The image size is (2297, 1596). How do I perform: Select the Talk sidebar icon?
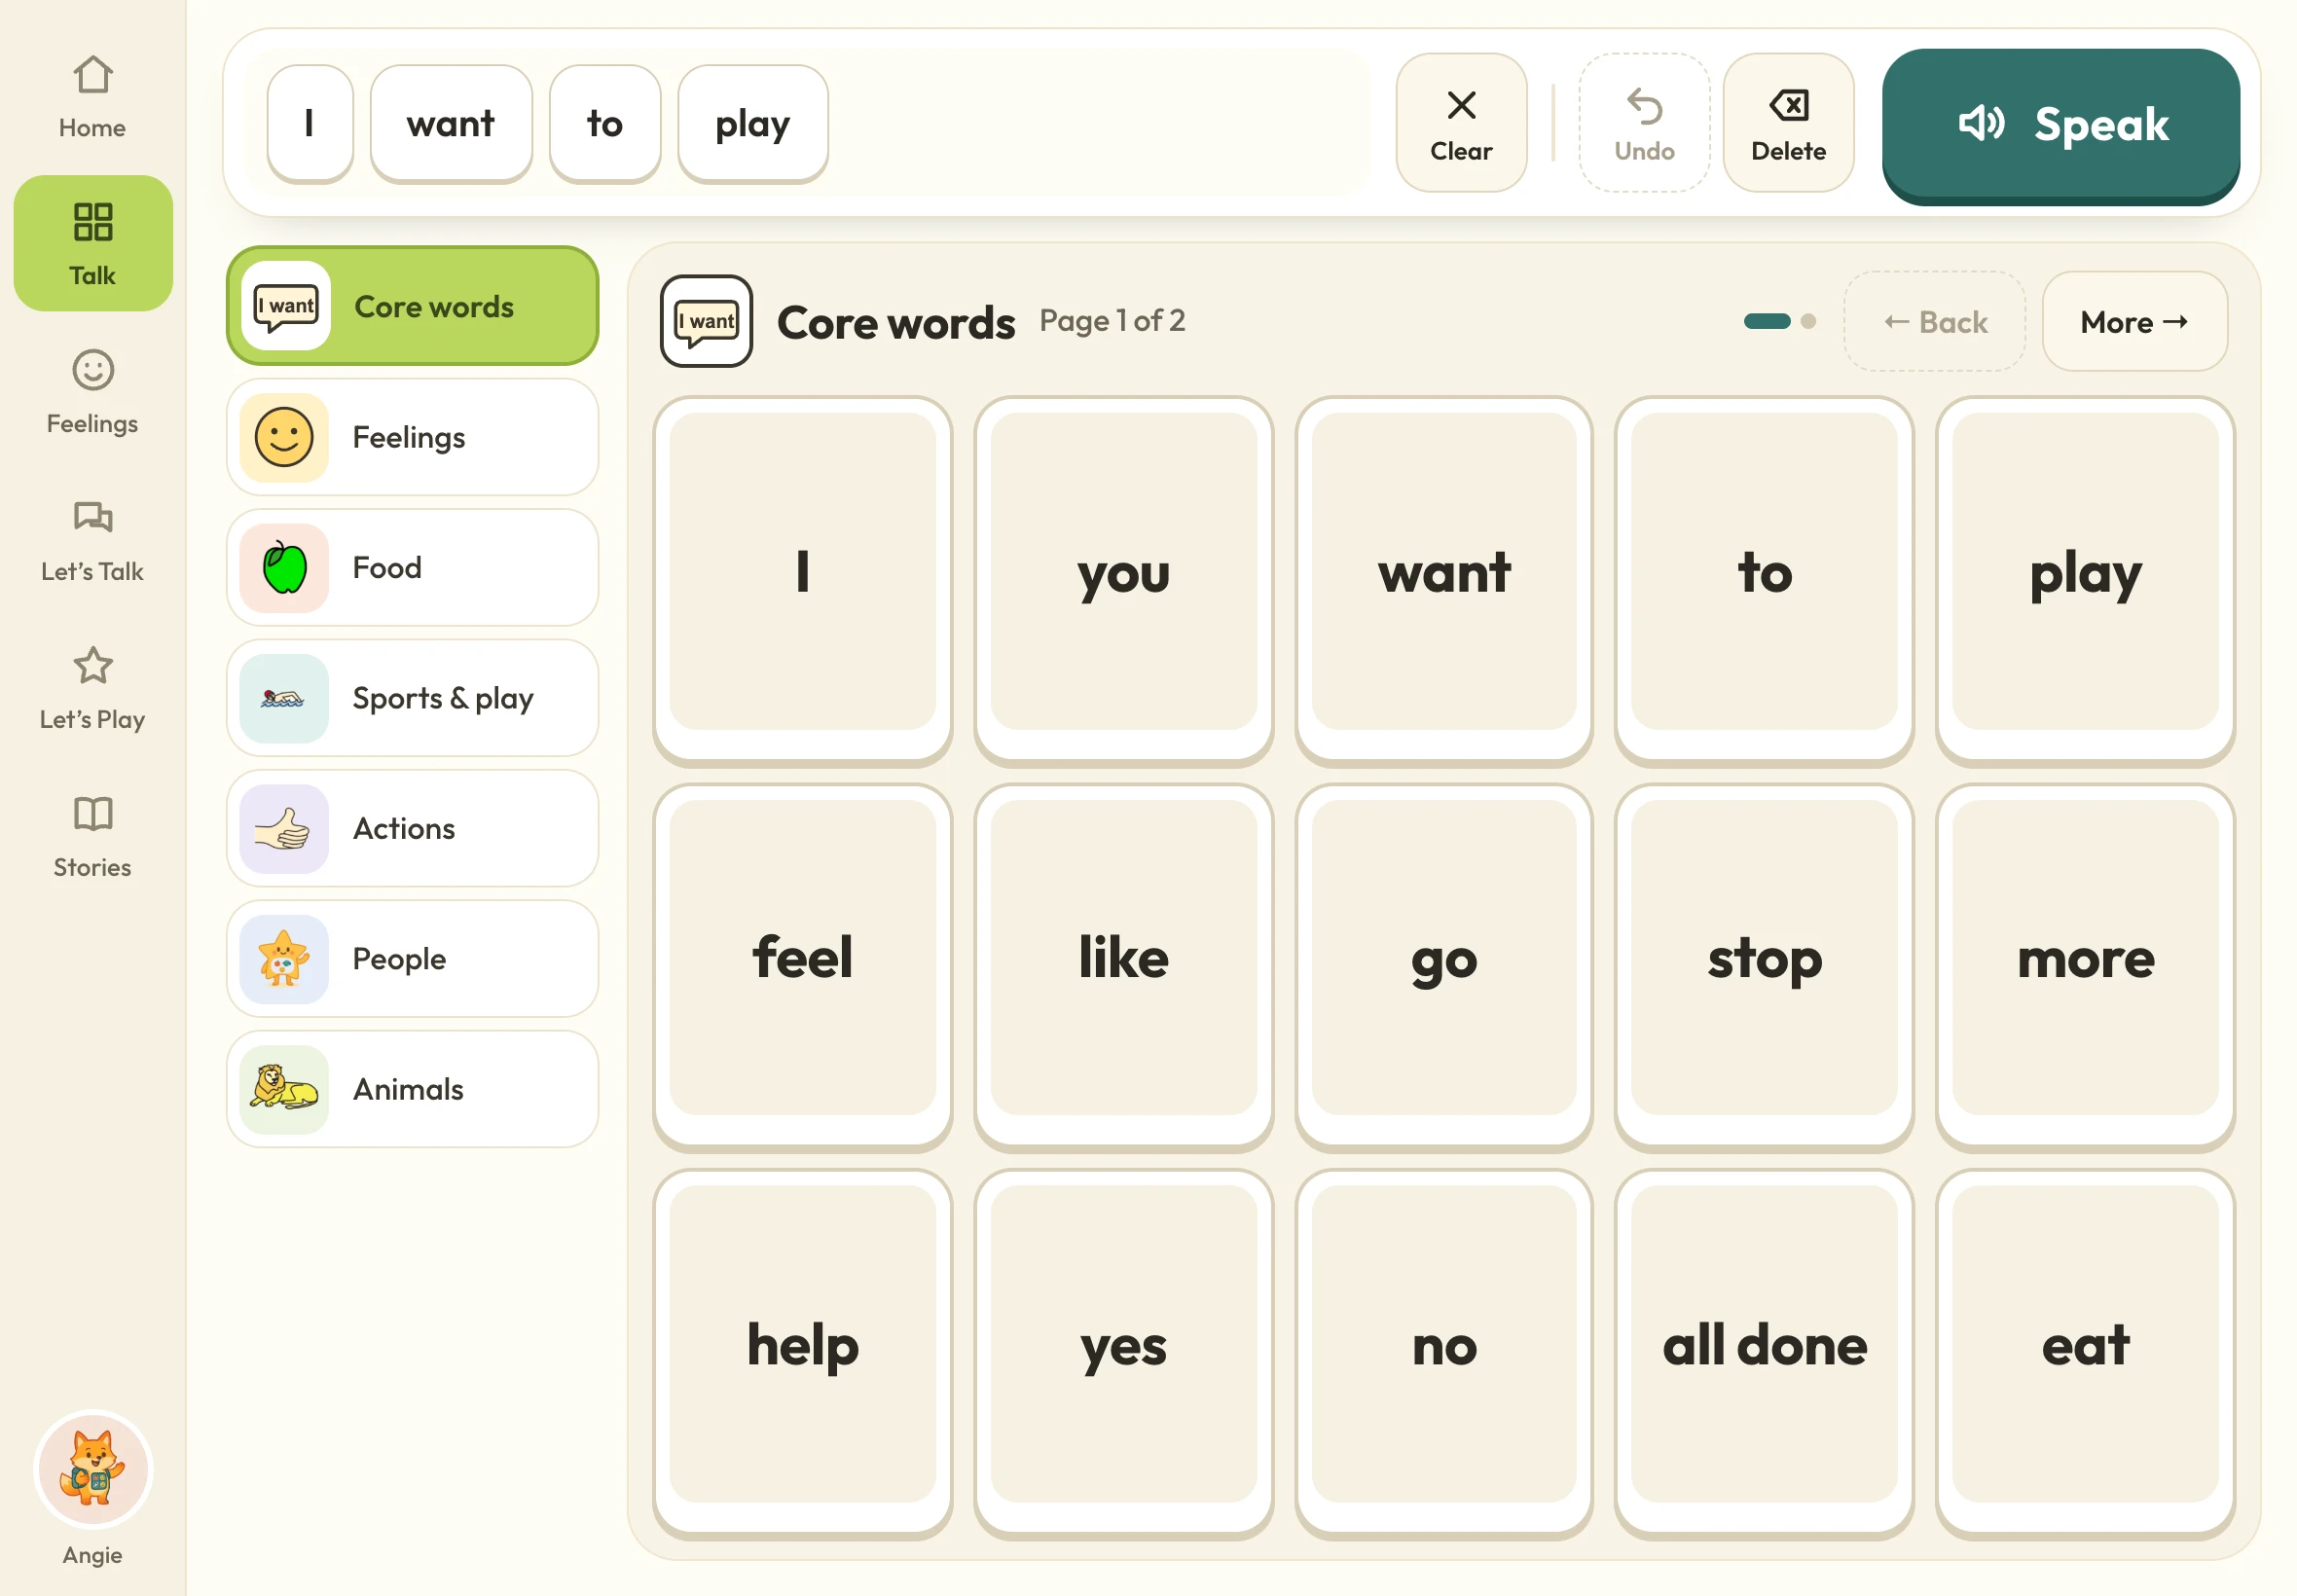[92, 243]
